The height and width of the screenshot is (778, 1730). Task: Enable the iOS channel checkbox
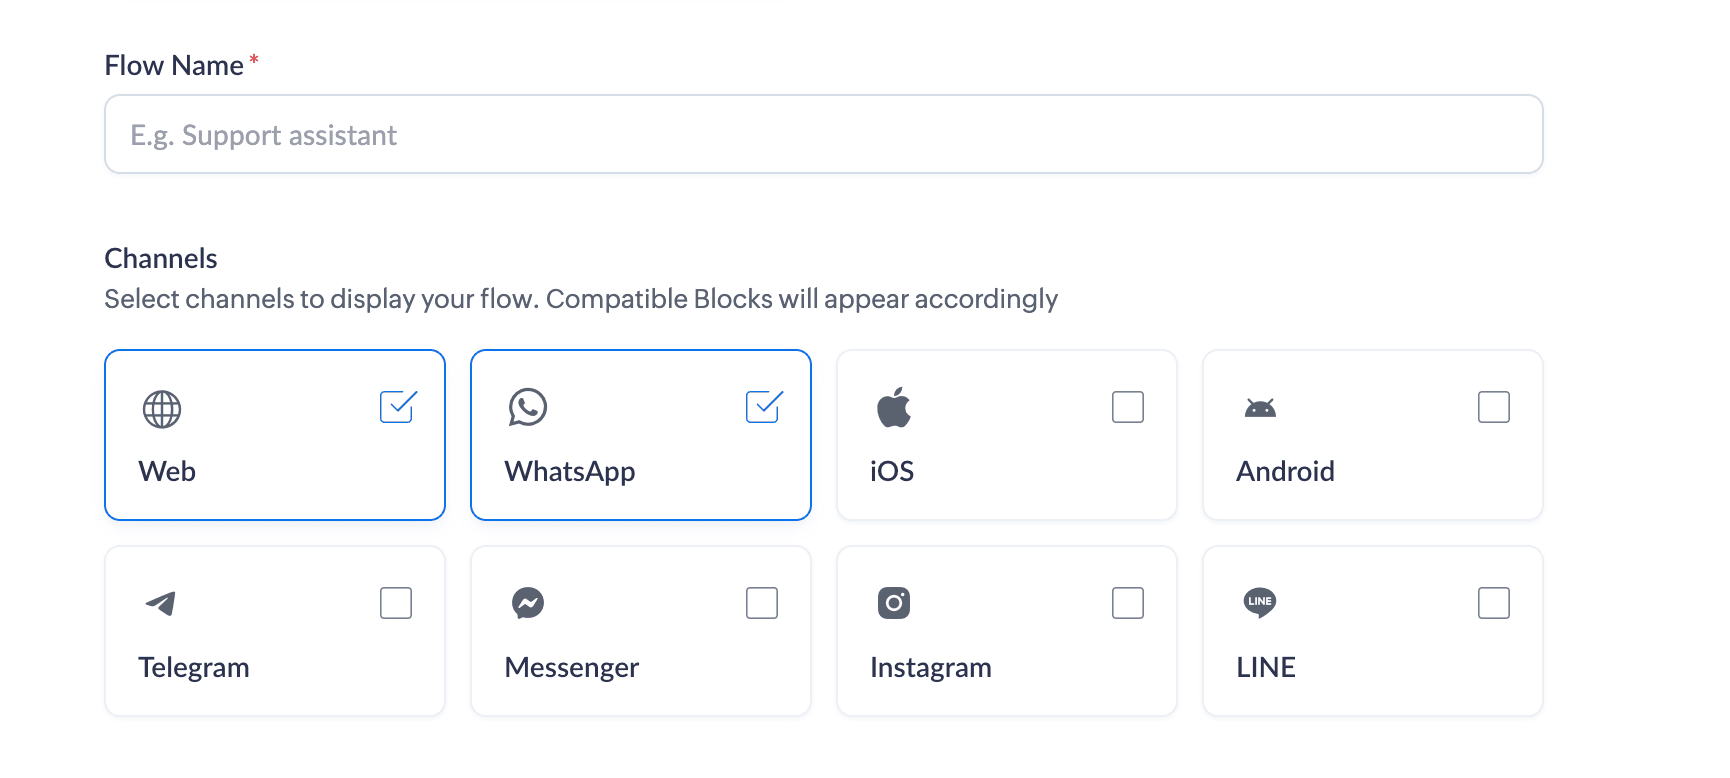[x=1128, y=407]
